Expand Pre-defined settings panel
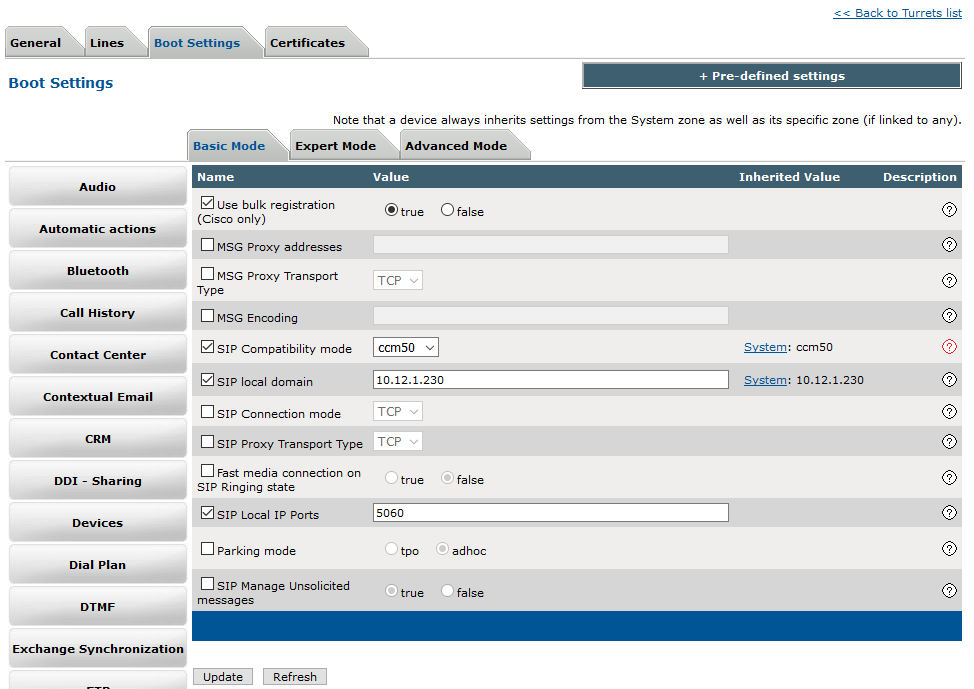The height and width of the screenshot is (689, 974). pos(771,76)
